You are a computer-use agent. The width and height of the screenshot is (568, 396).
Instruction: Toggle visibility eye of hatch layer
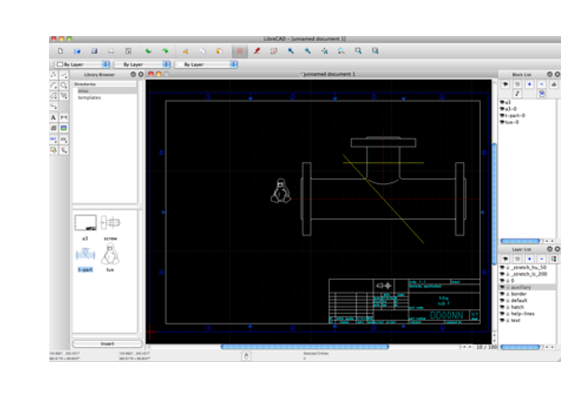(x=502, y=307)
